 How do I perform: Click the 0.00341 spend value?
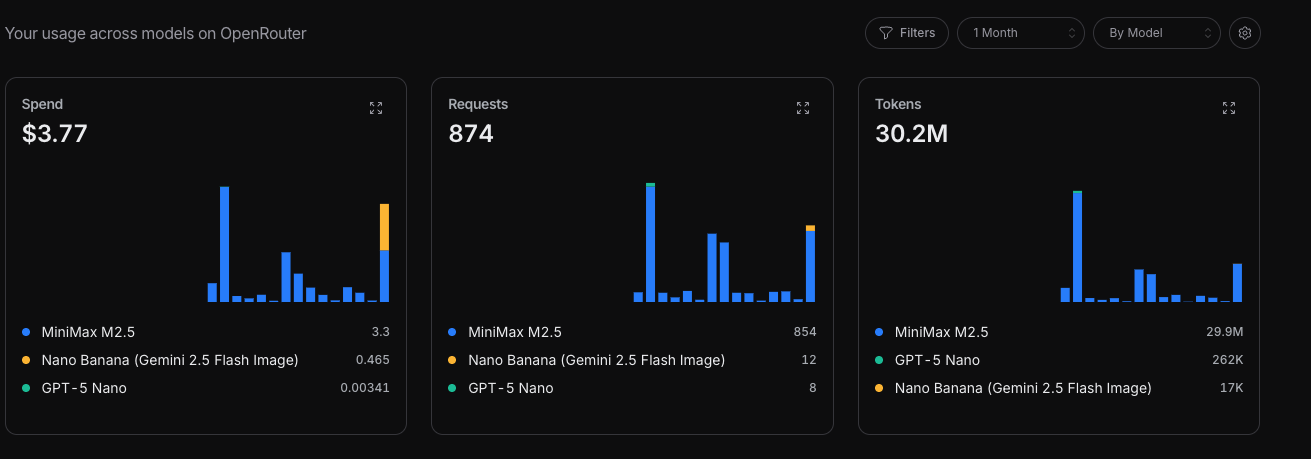[365, 388]
